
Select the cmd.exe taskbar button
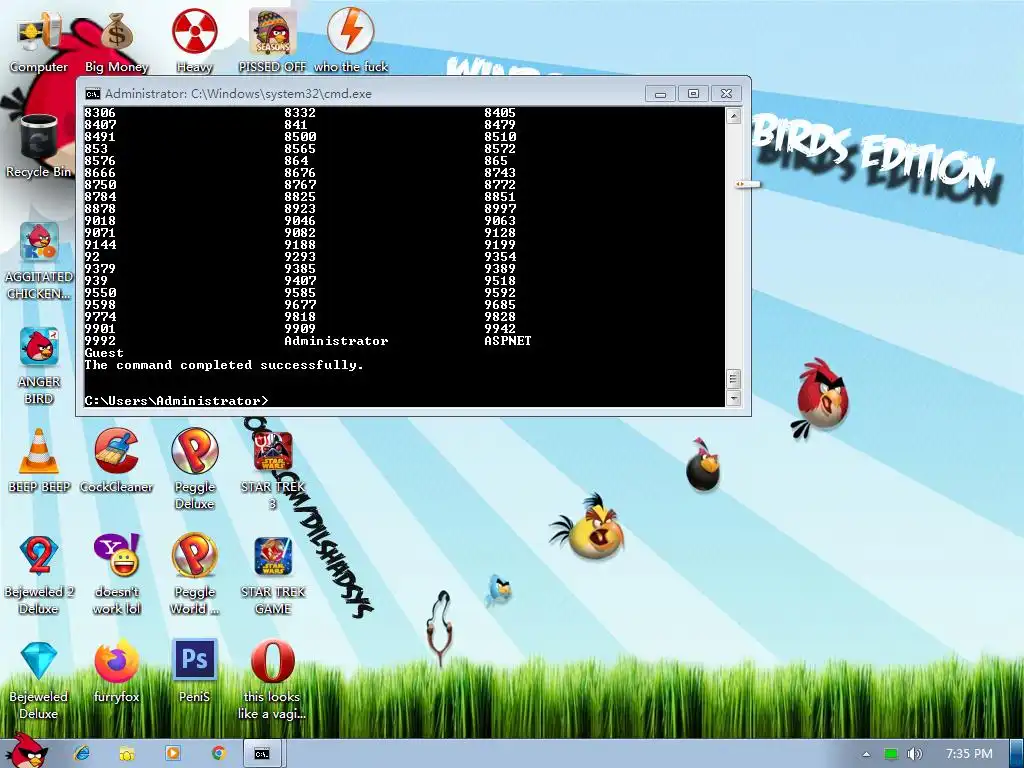(262, 754)
